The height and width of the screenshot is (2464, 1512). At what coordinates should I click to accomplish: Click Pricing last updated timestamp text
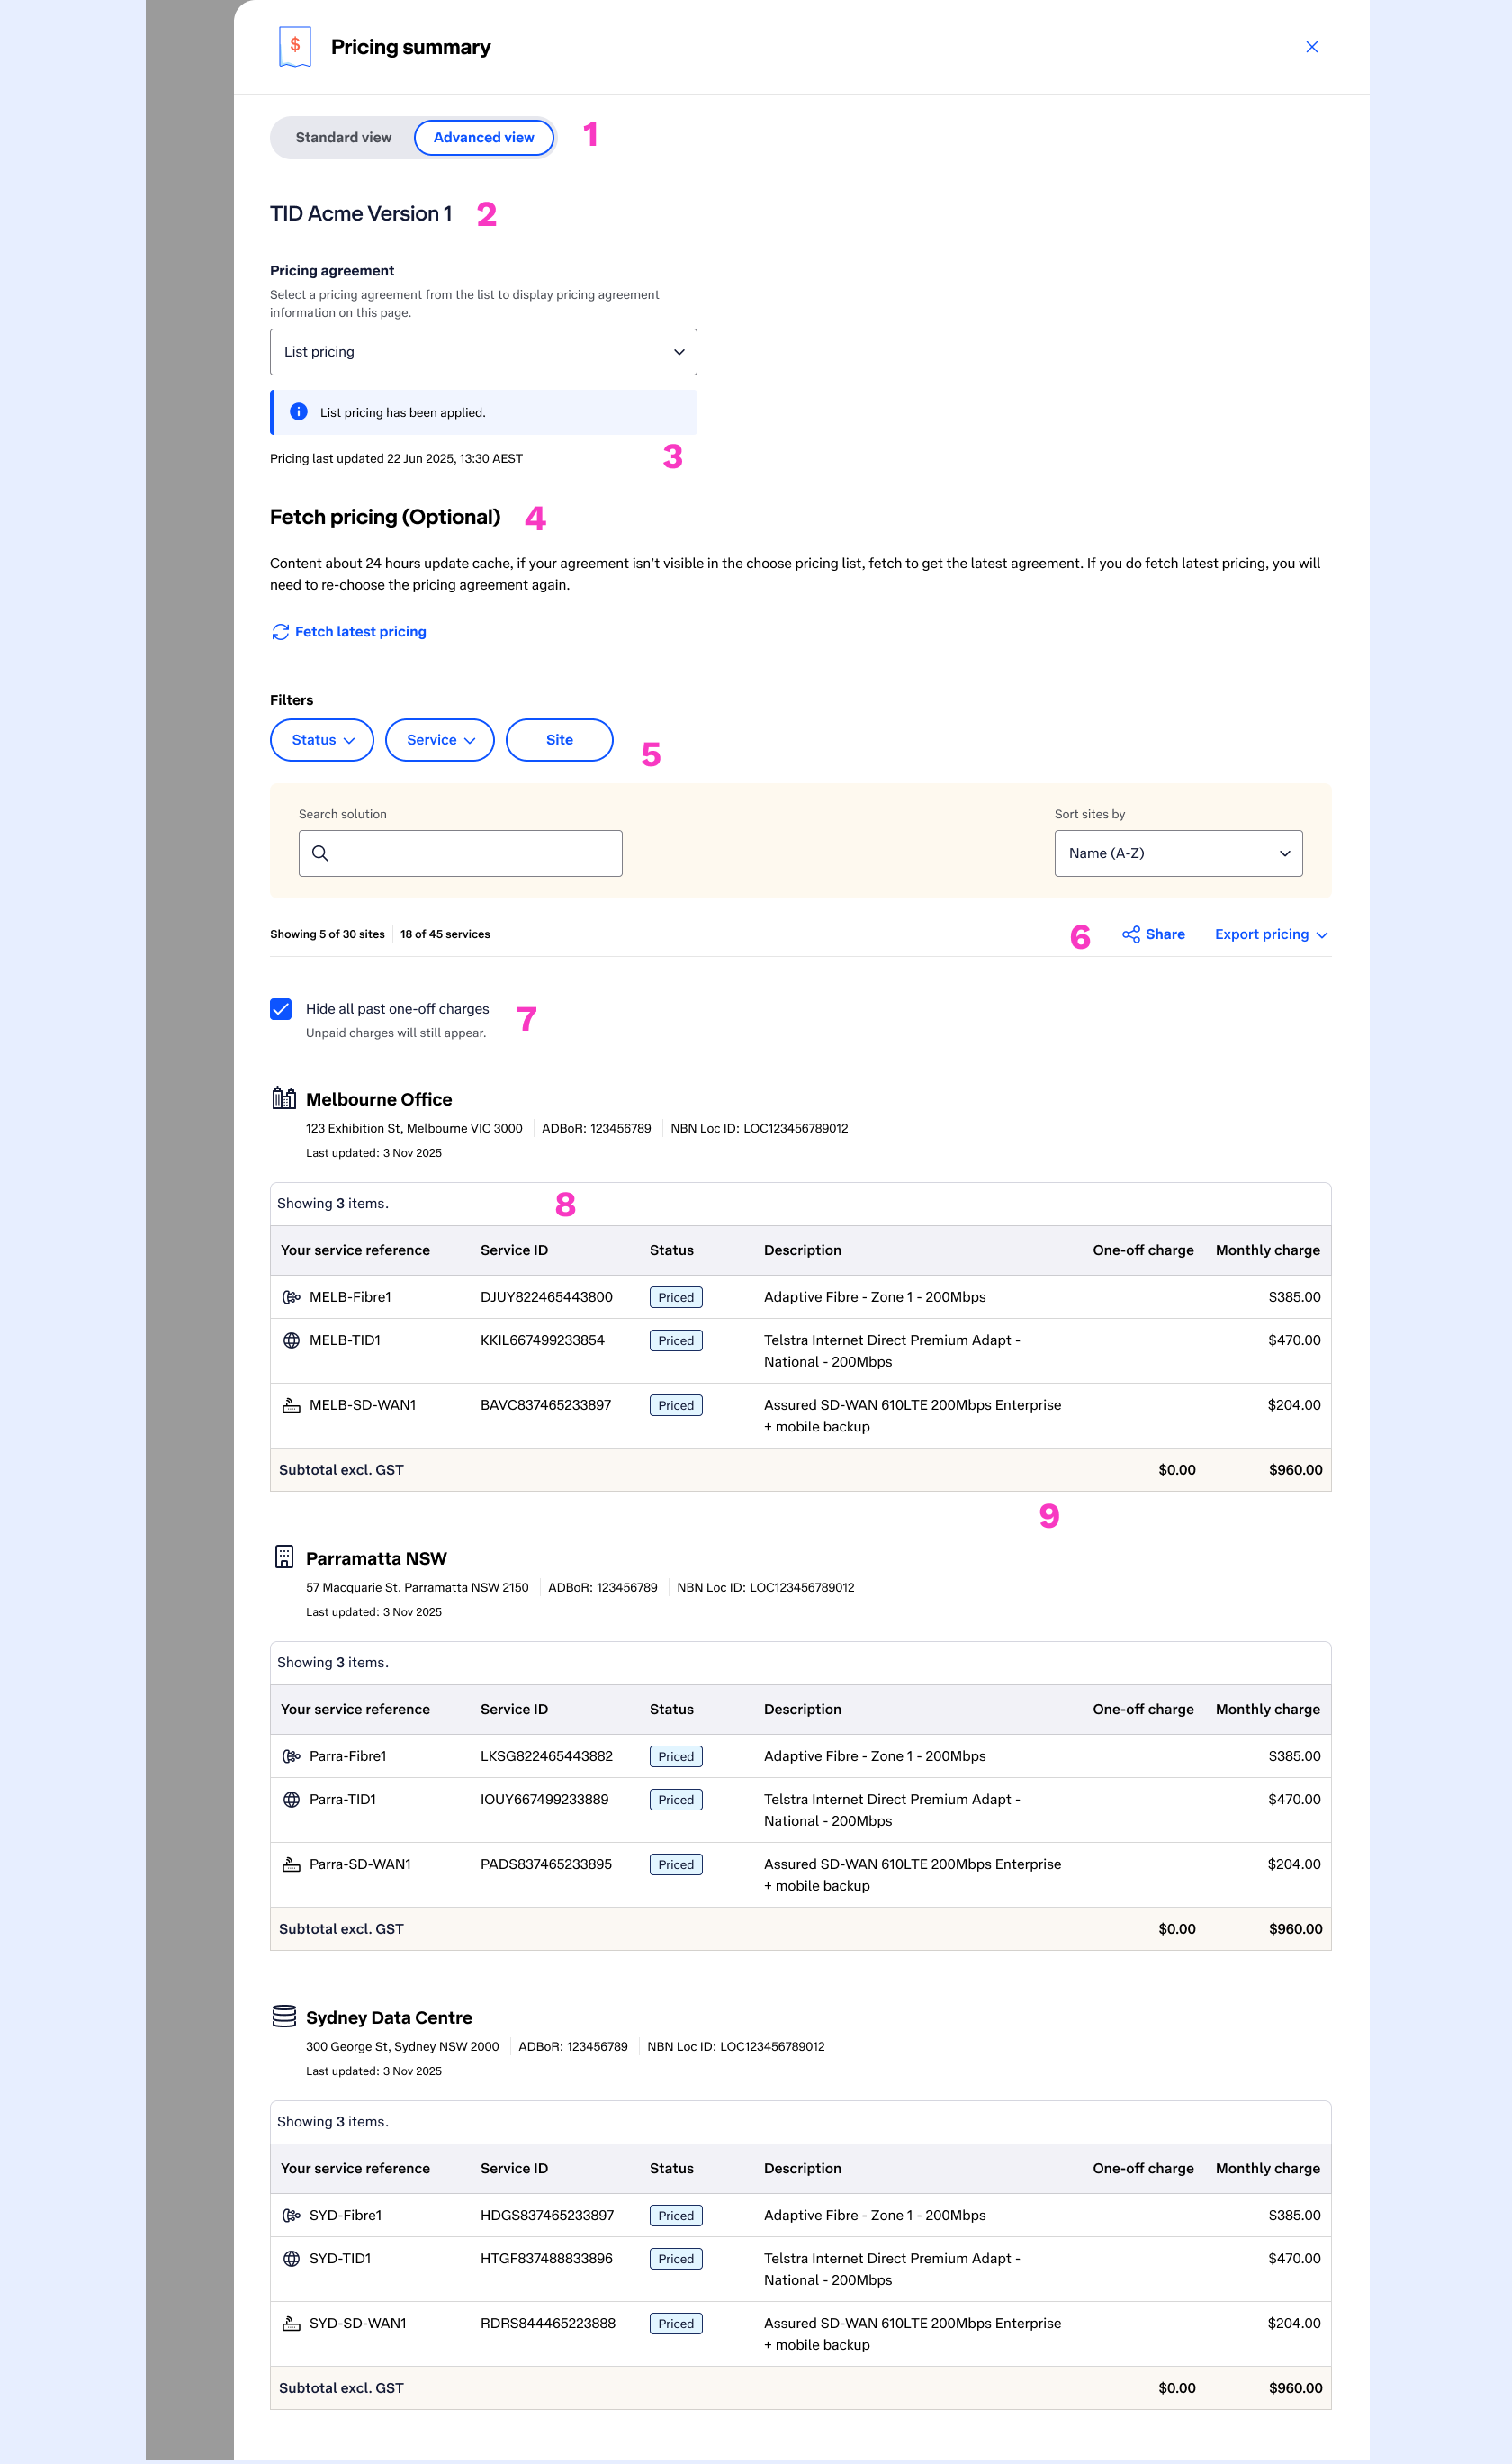[396, 459]
